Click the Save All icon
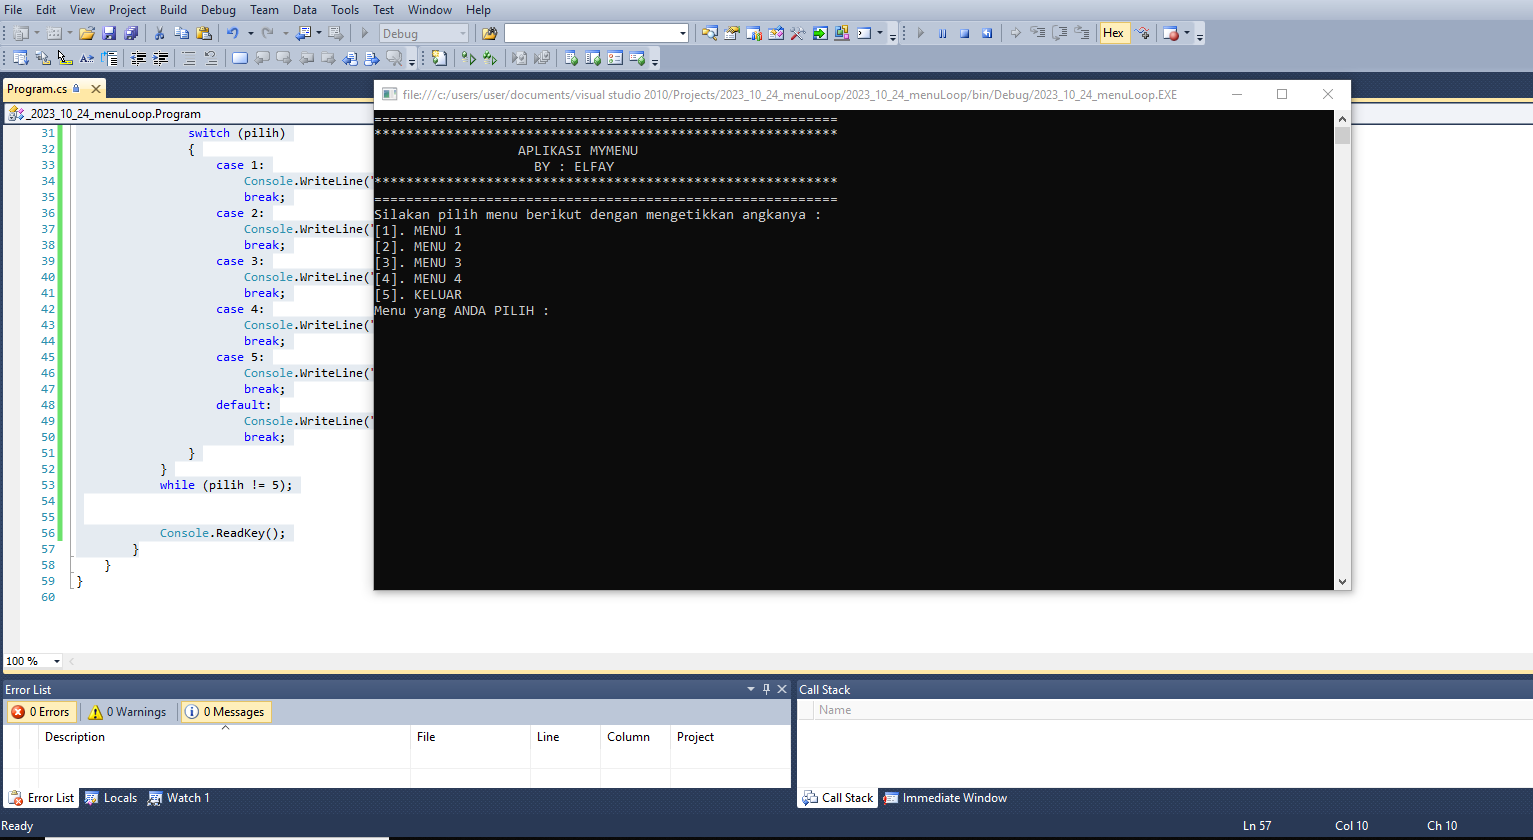The height and width of the screenshot is (840, 1533). point(131,33)
